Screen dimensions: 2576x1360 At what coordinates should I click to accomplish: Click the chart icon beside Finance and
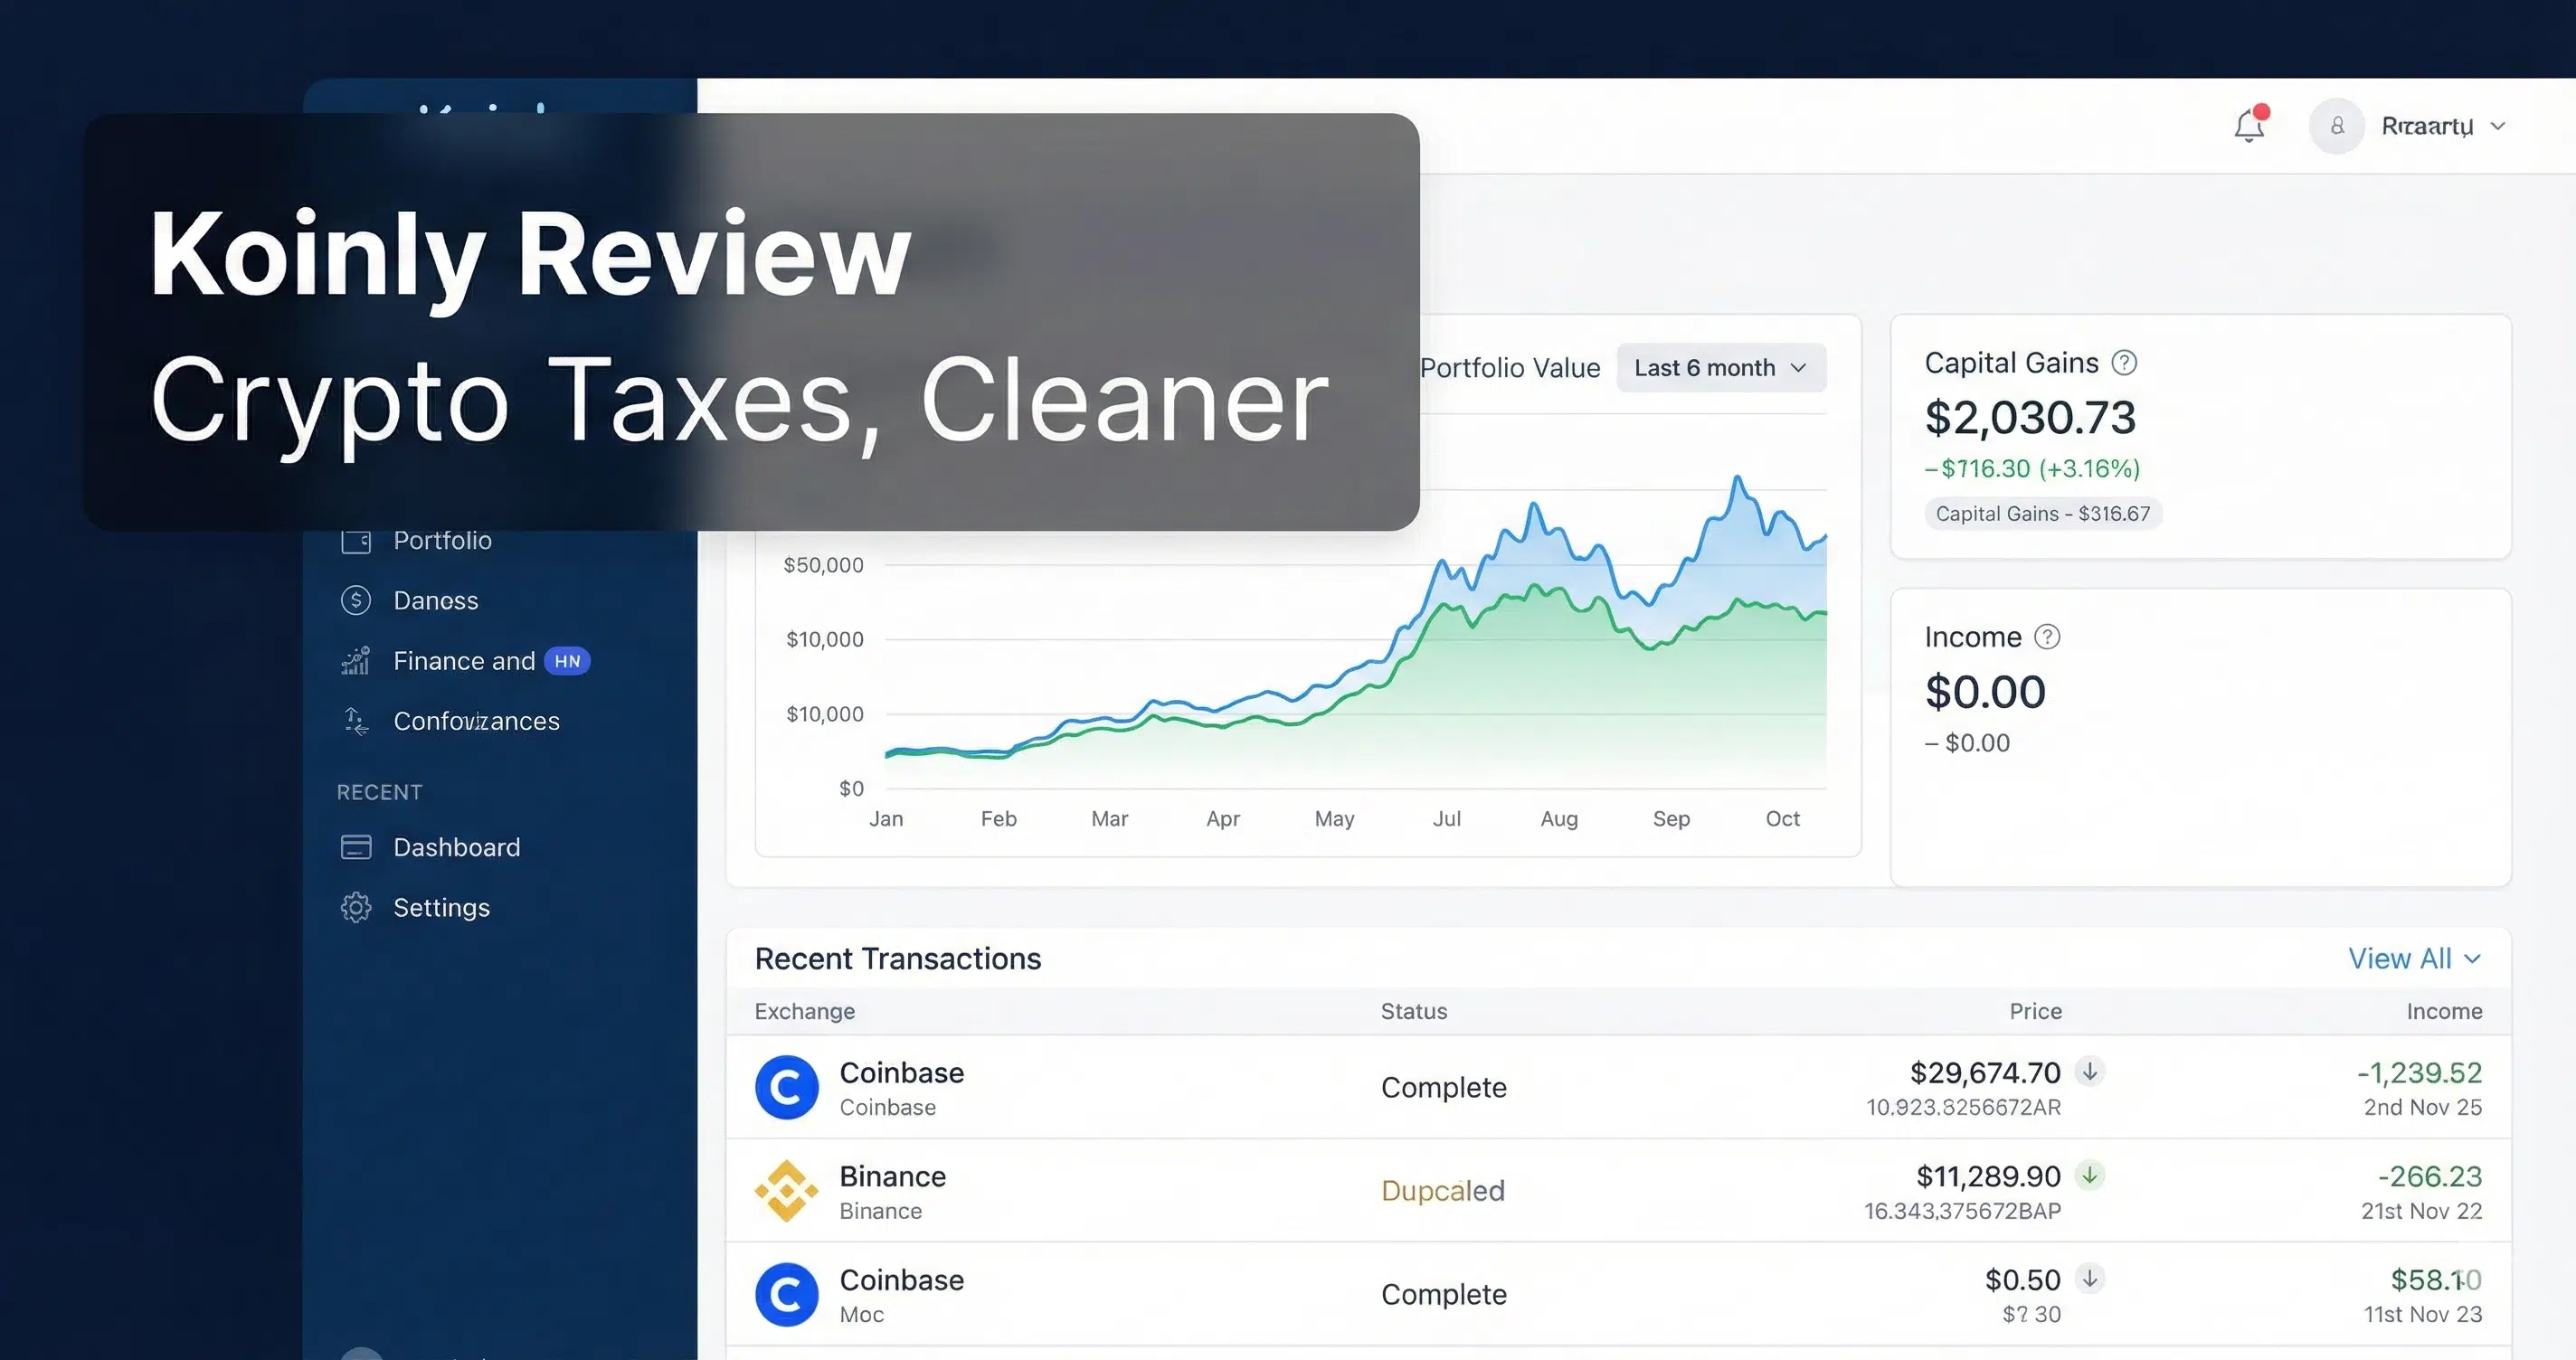tap(355, 661)
